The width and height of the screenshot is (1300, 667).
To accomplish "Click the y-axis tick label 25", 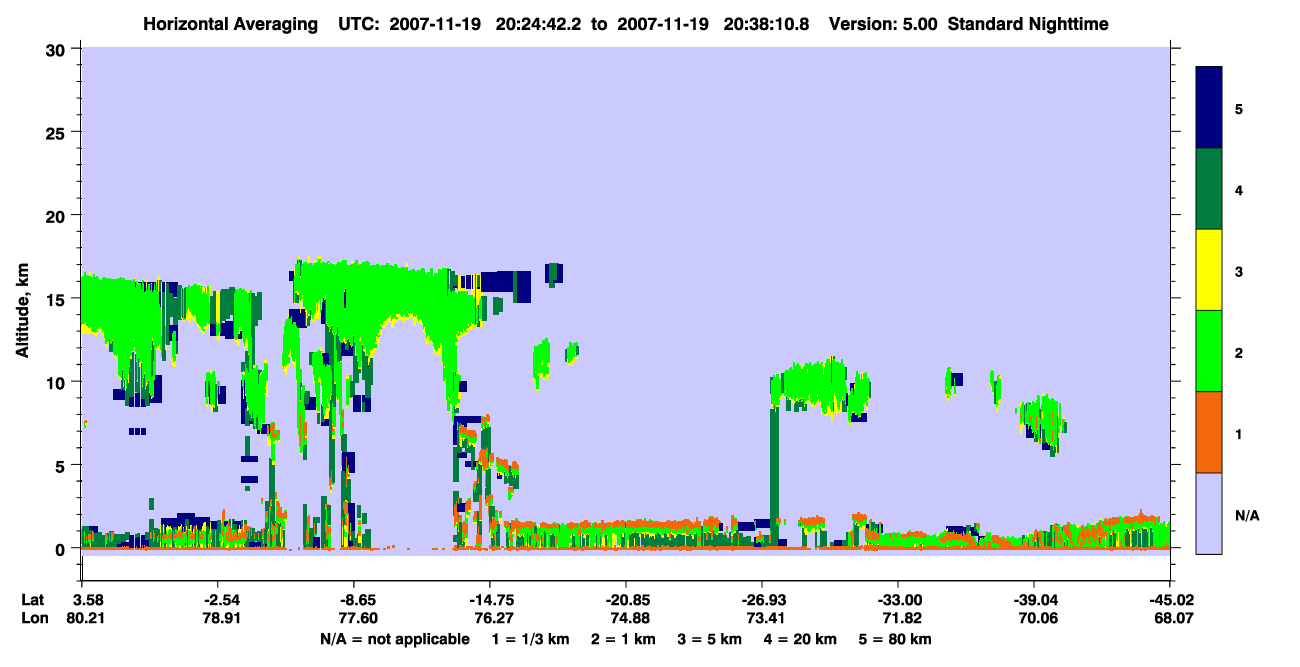I will pos(58,132).
